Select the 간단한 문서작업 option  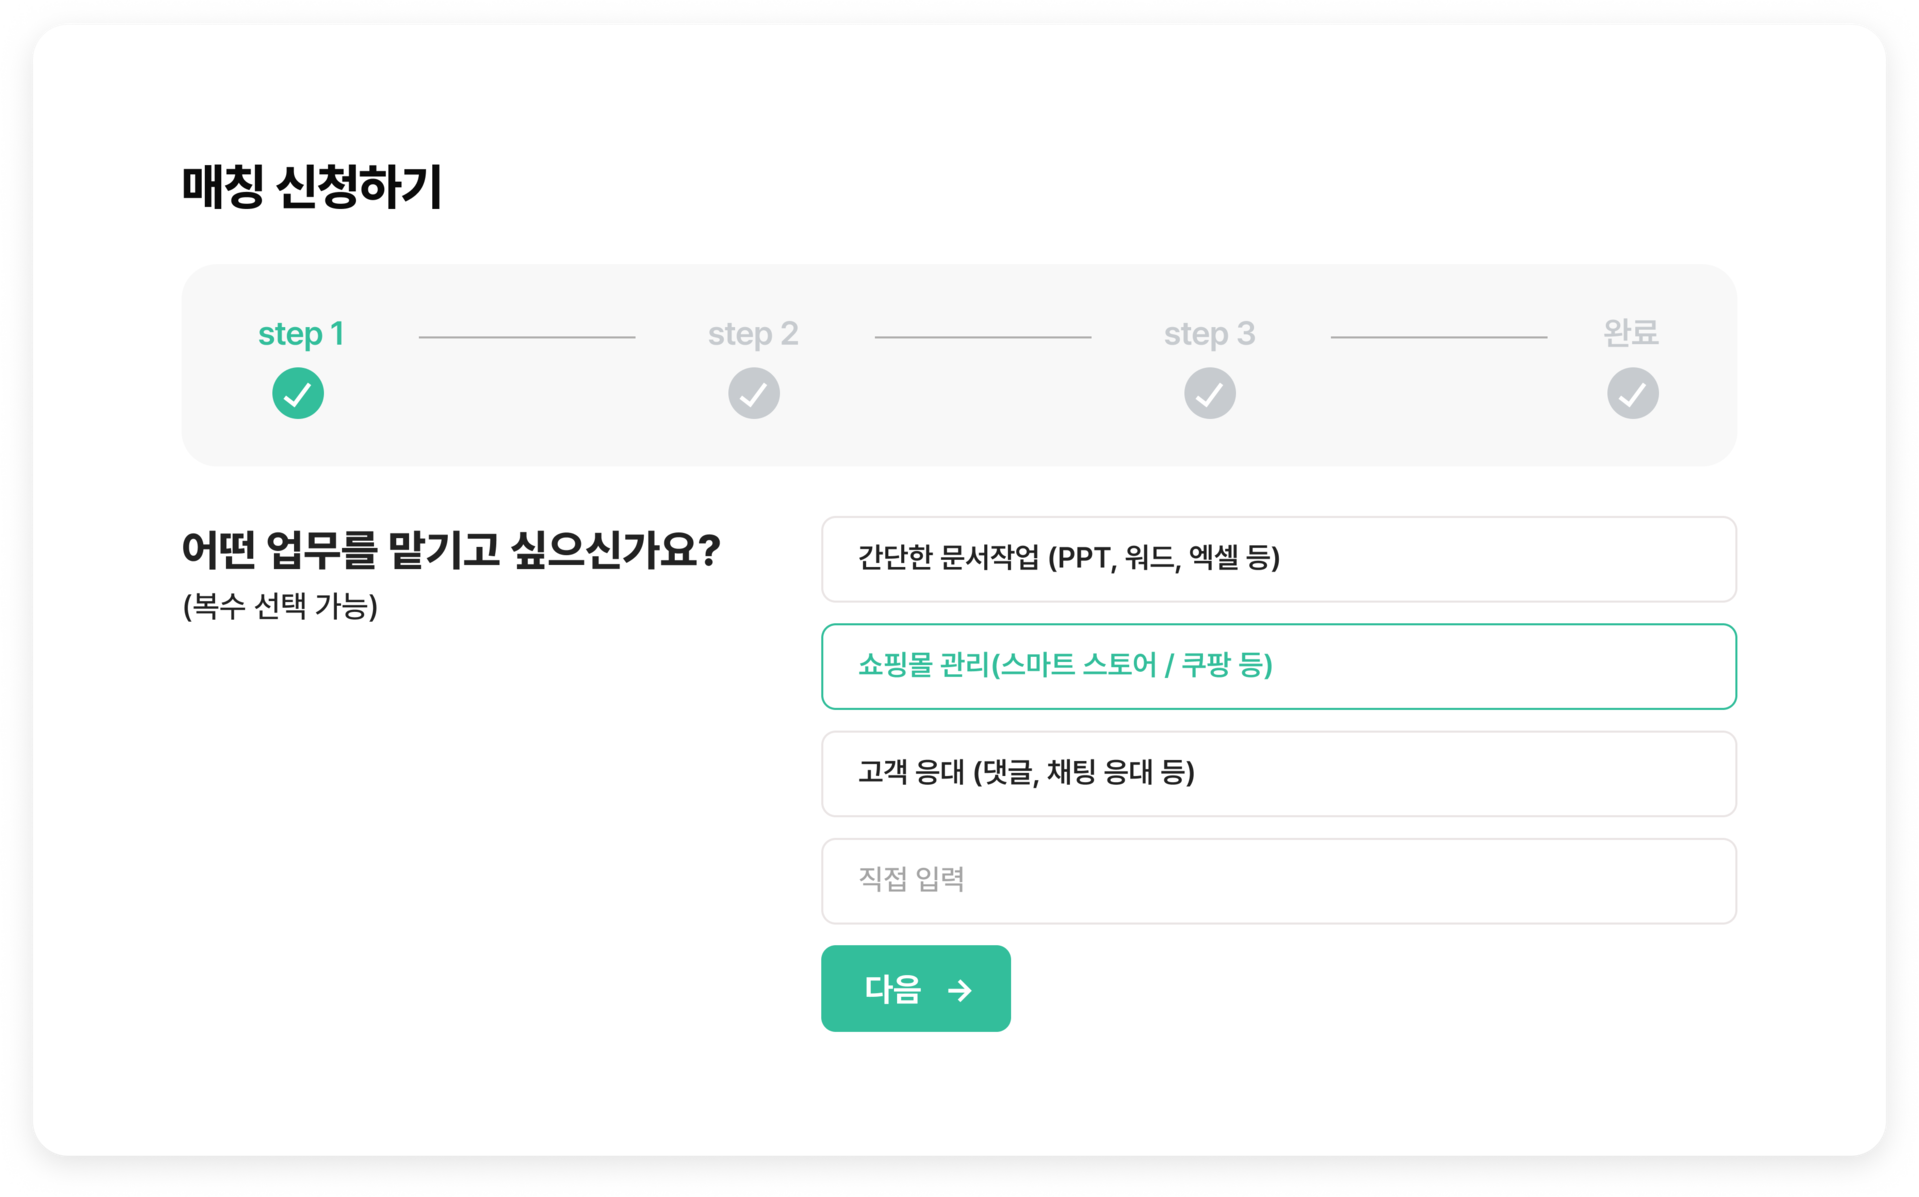[1278, 559]
